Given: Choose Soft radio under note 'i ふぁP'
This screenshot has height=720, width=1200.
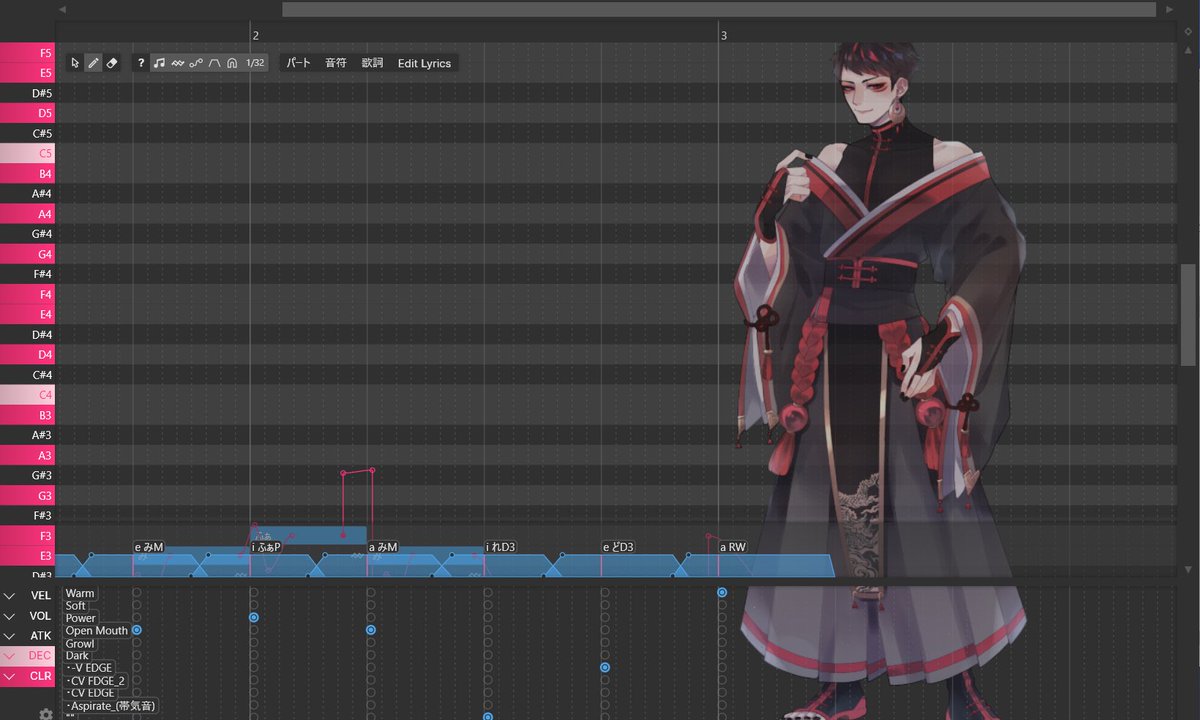Looking at the screenshot, I should [254, 606].
